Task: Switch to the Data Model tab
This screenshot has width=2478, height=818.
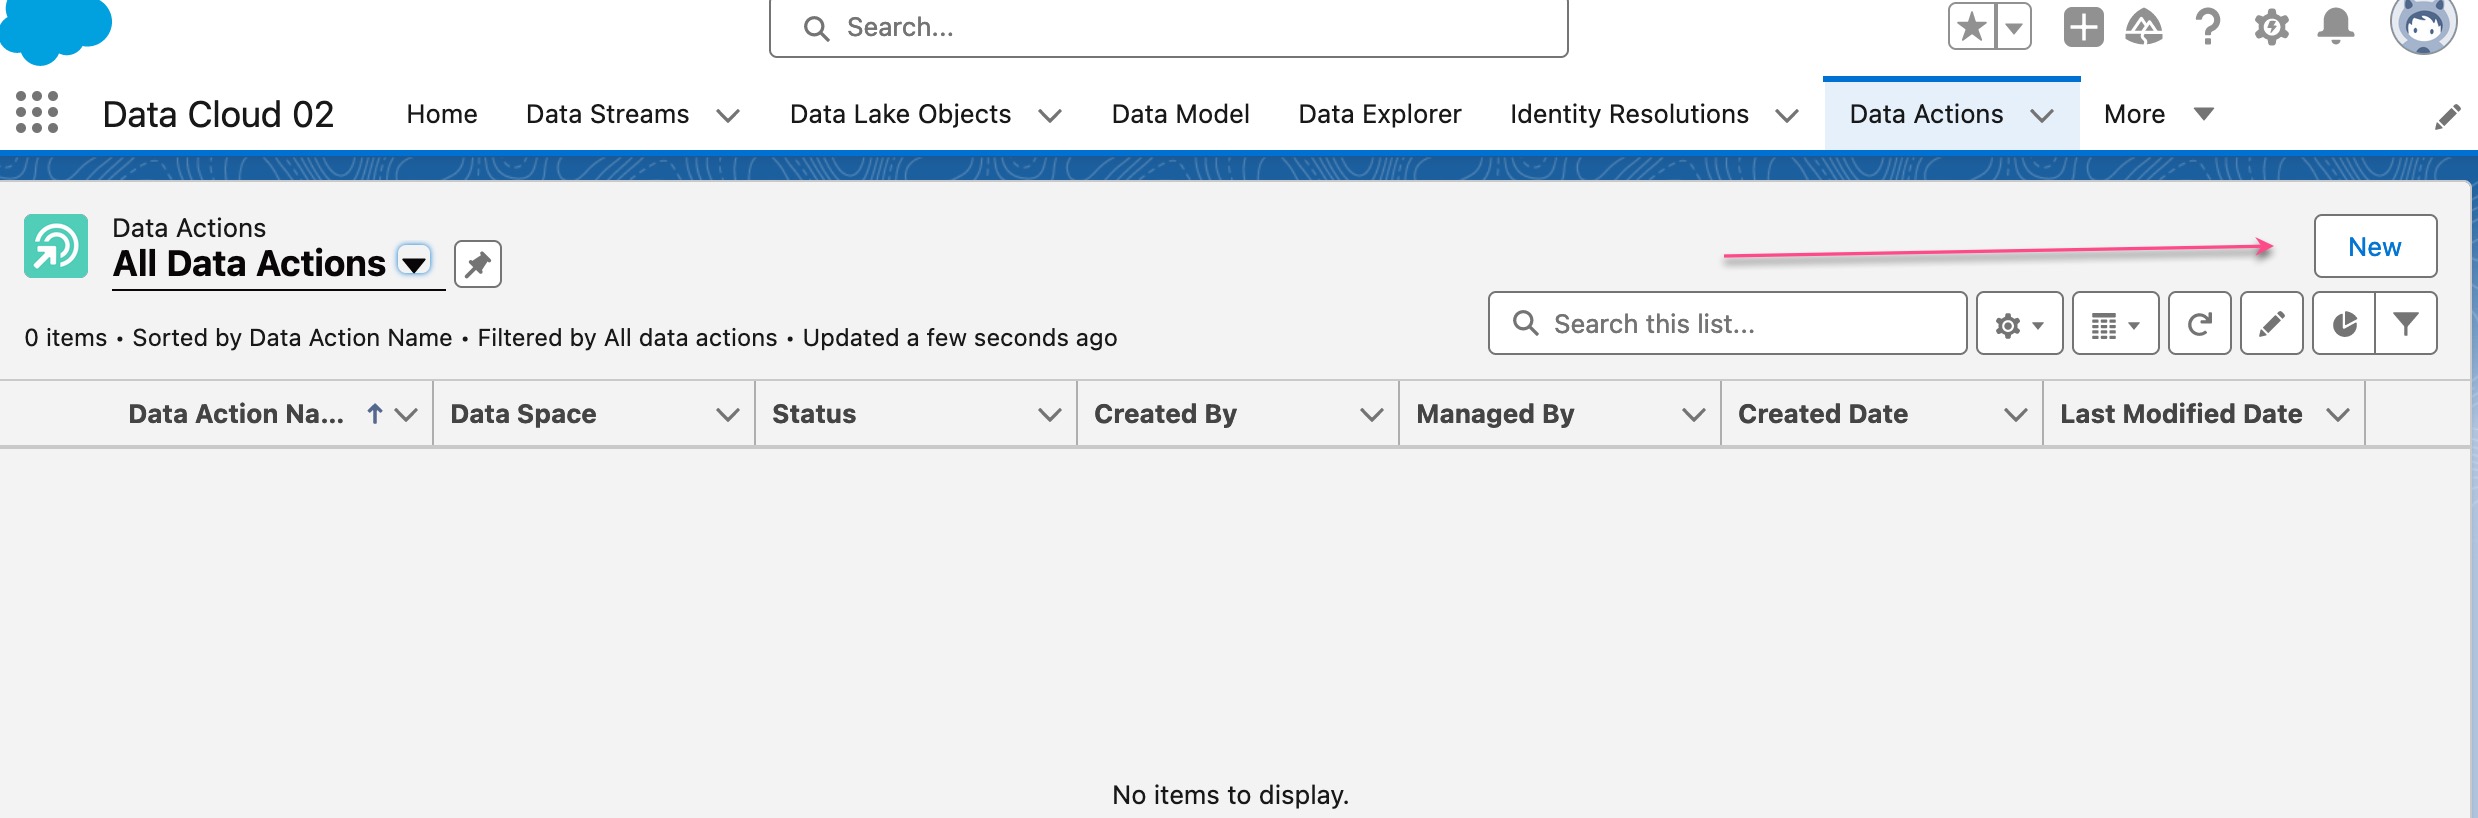Action: click(1180, 114)
